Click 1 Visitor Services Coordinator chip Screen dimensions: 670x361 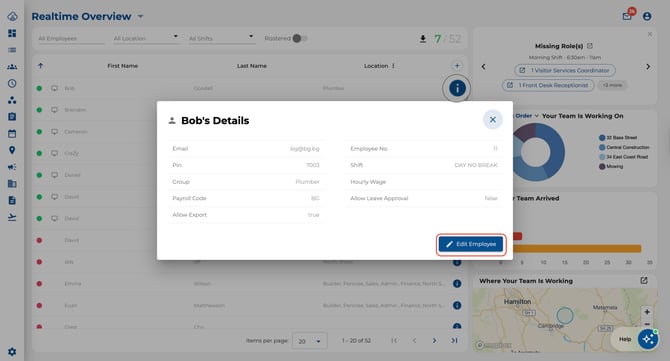point(565,70)
